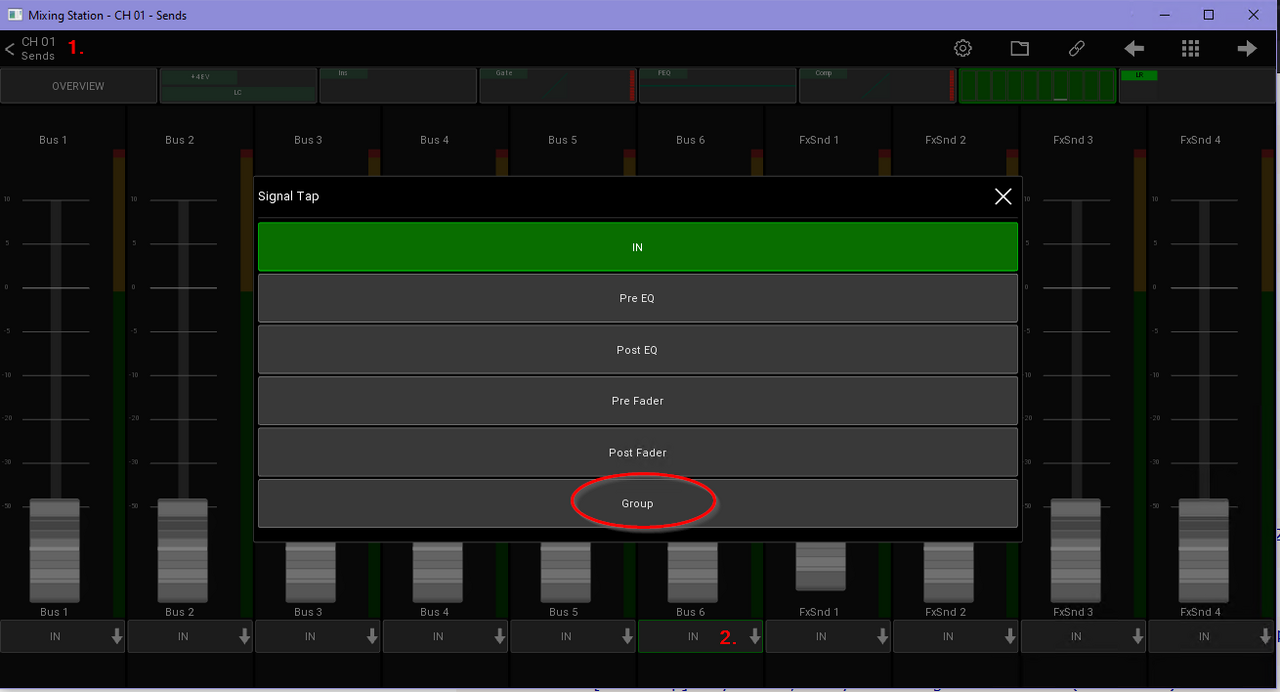Click the FxSnd 4 send fader
Image resolution: width=1280 pixels, height=692 pixels.
pyautogui.click(x=1204, y=550)
